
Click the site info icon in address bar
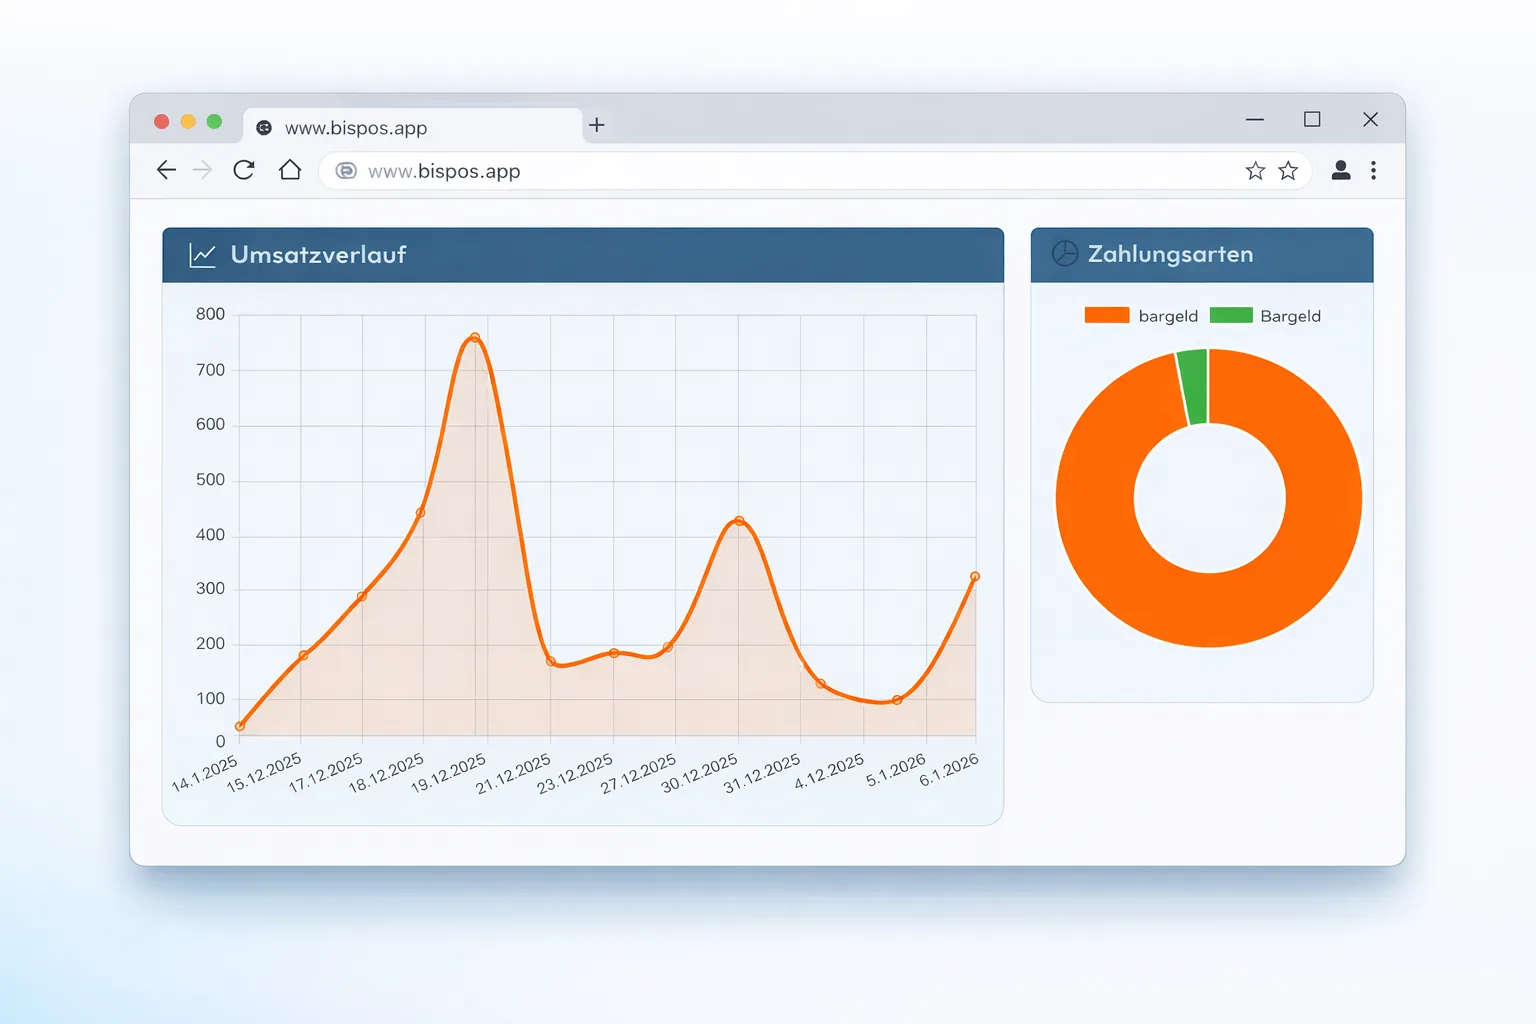(x=346, y=171)
